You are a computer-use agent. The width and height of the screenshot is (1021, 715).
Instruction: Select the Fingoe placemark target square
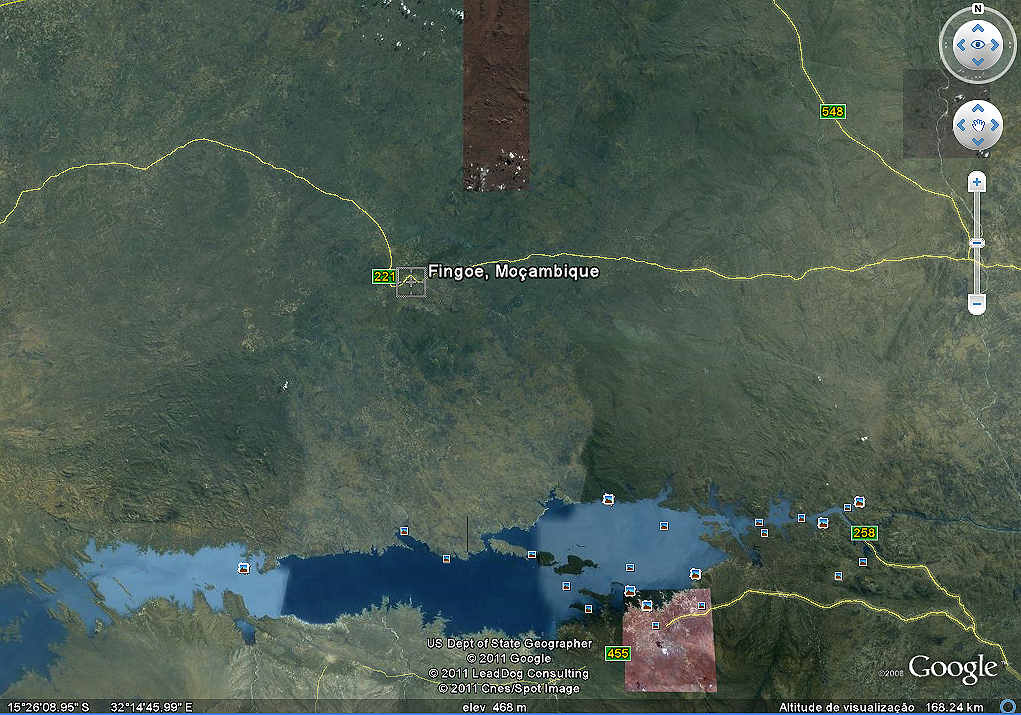coord(411,283)
